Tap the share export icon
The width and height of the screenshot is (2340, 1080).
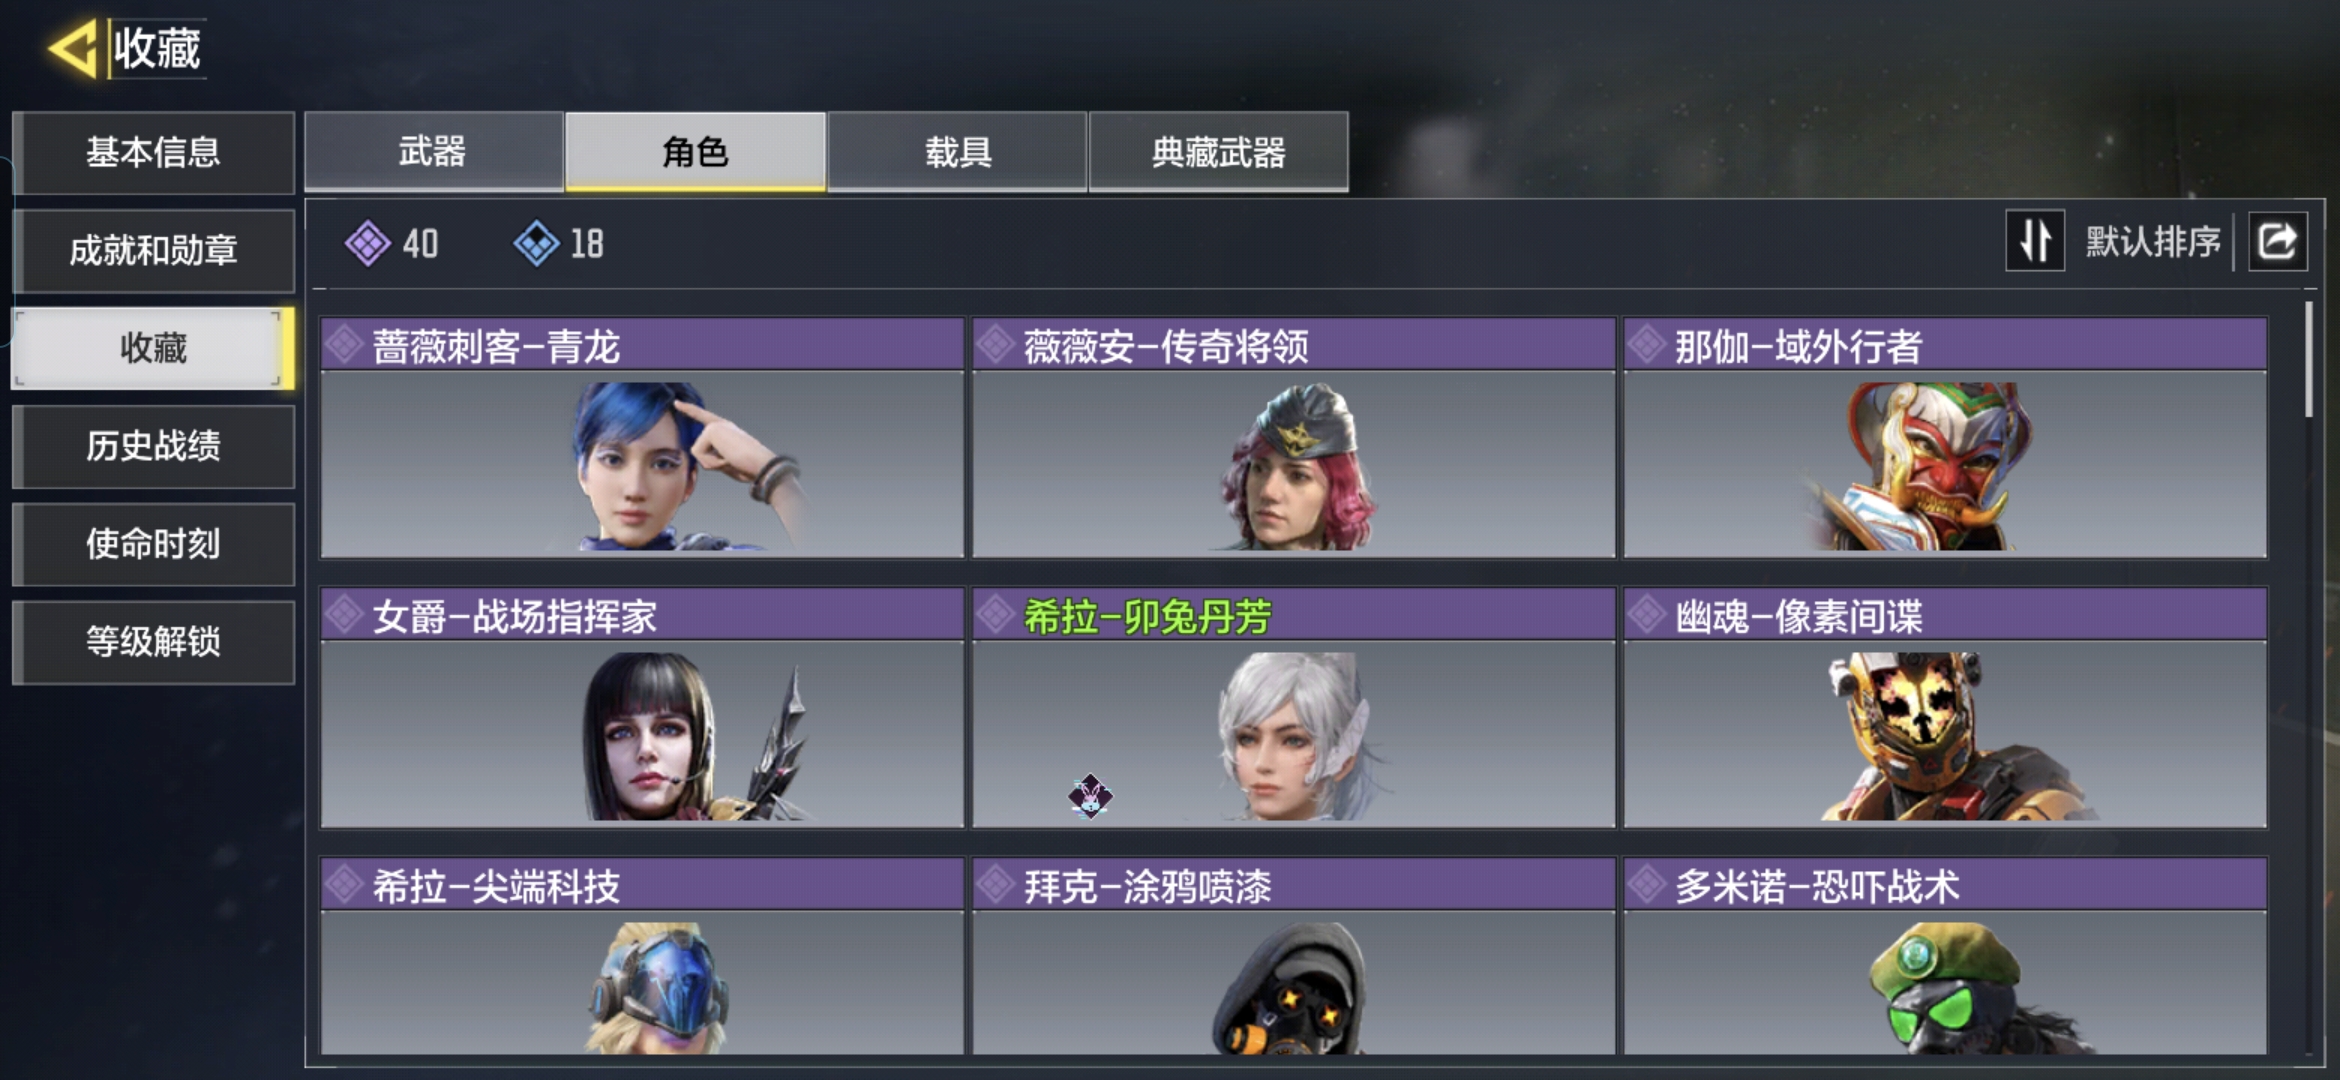(2277, 241)
